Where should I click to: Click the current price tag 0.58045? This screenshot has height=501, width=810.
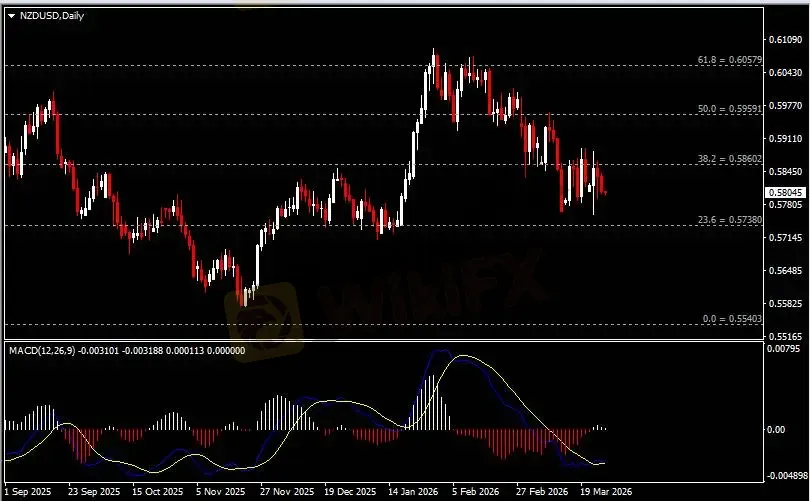pyautogui.click(x=786, y=192)
